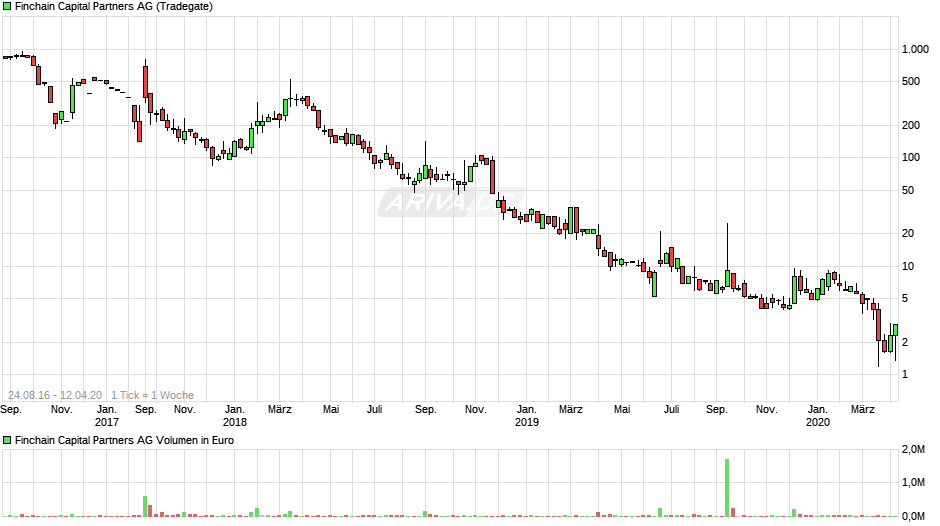Click the 5 price axis label
Image resolution: width=940 pixels, height=526 pixels.
905,299
